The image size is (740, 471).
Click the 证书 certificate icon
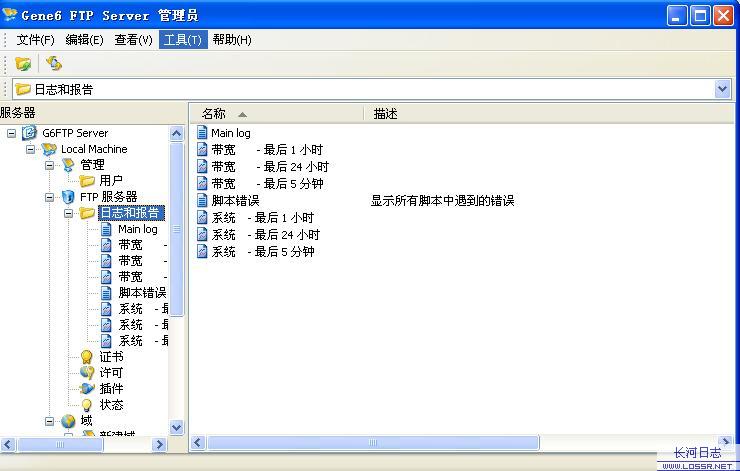click(x=86, y=357)
